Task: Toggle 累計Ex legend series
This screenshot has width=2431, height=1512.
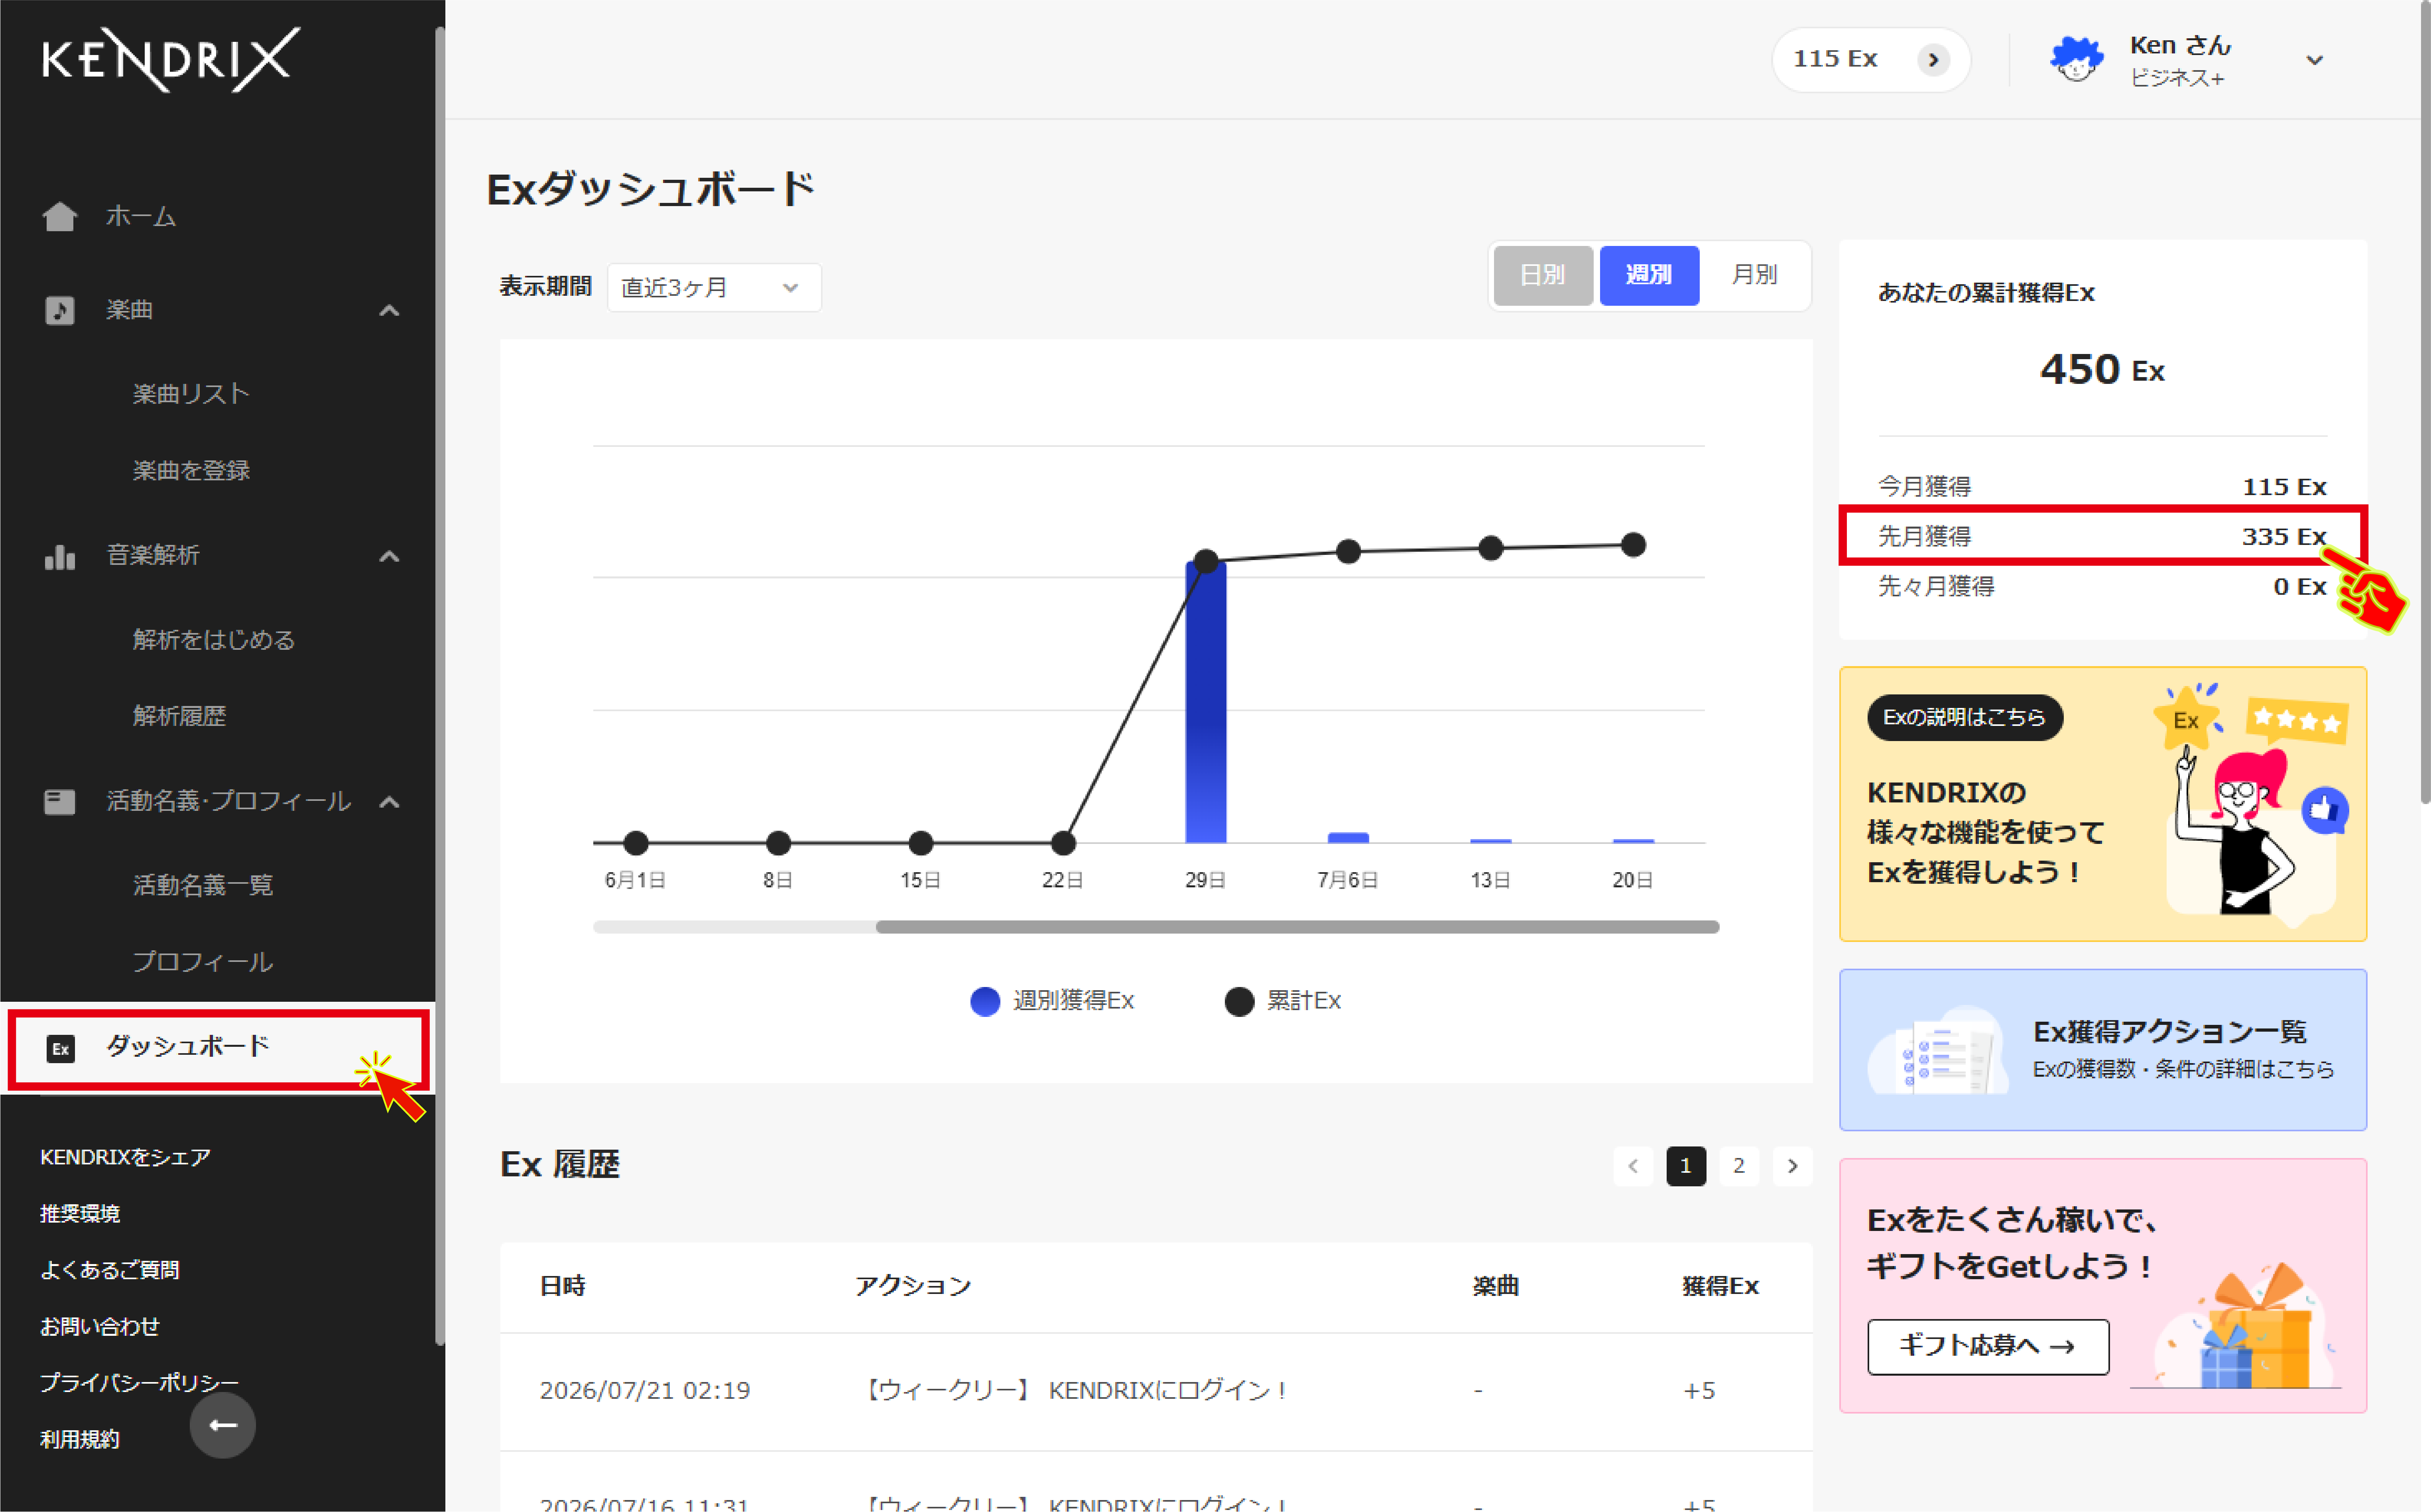Action: (1283, 1001)
